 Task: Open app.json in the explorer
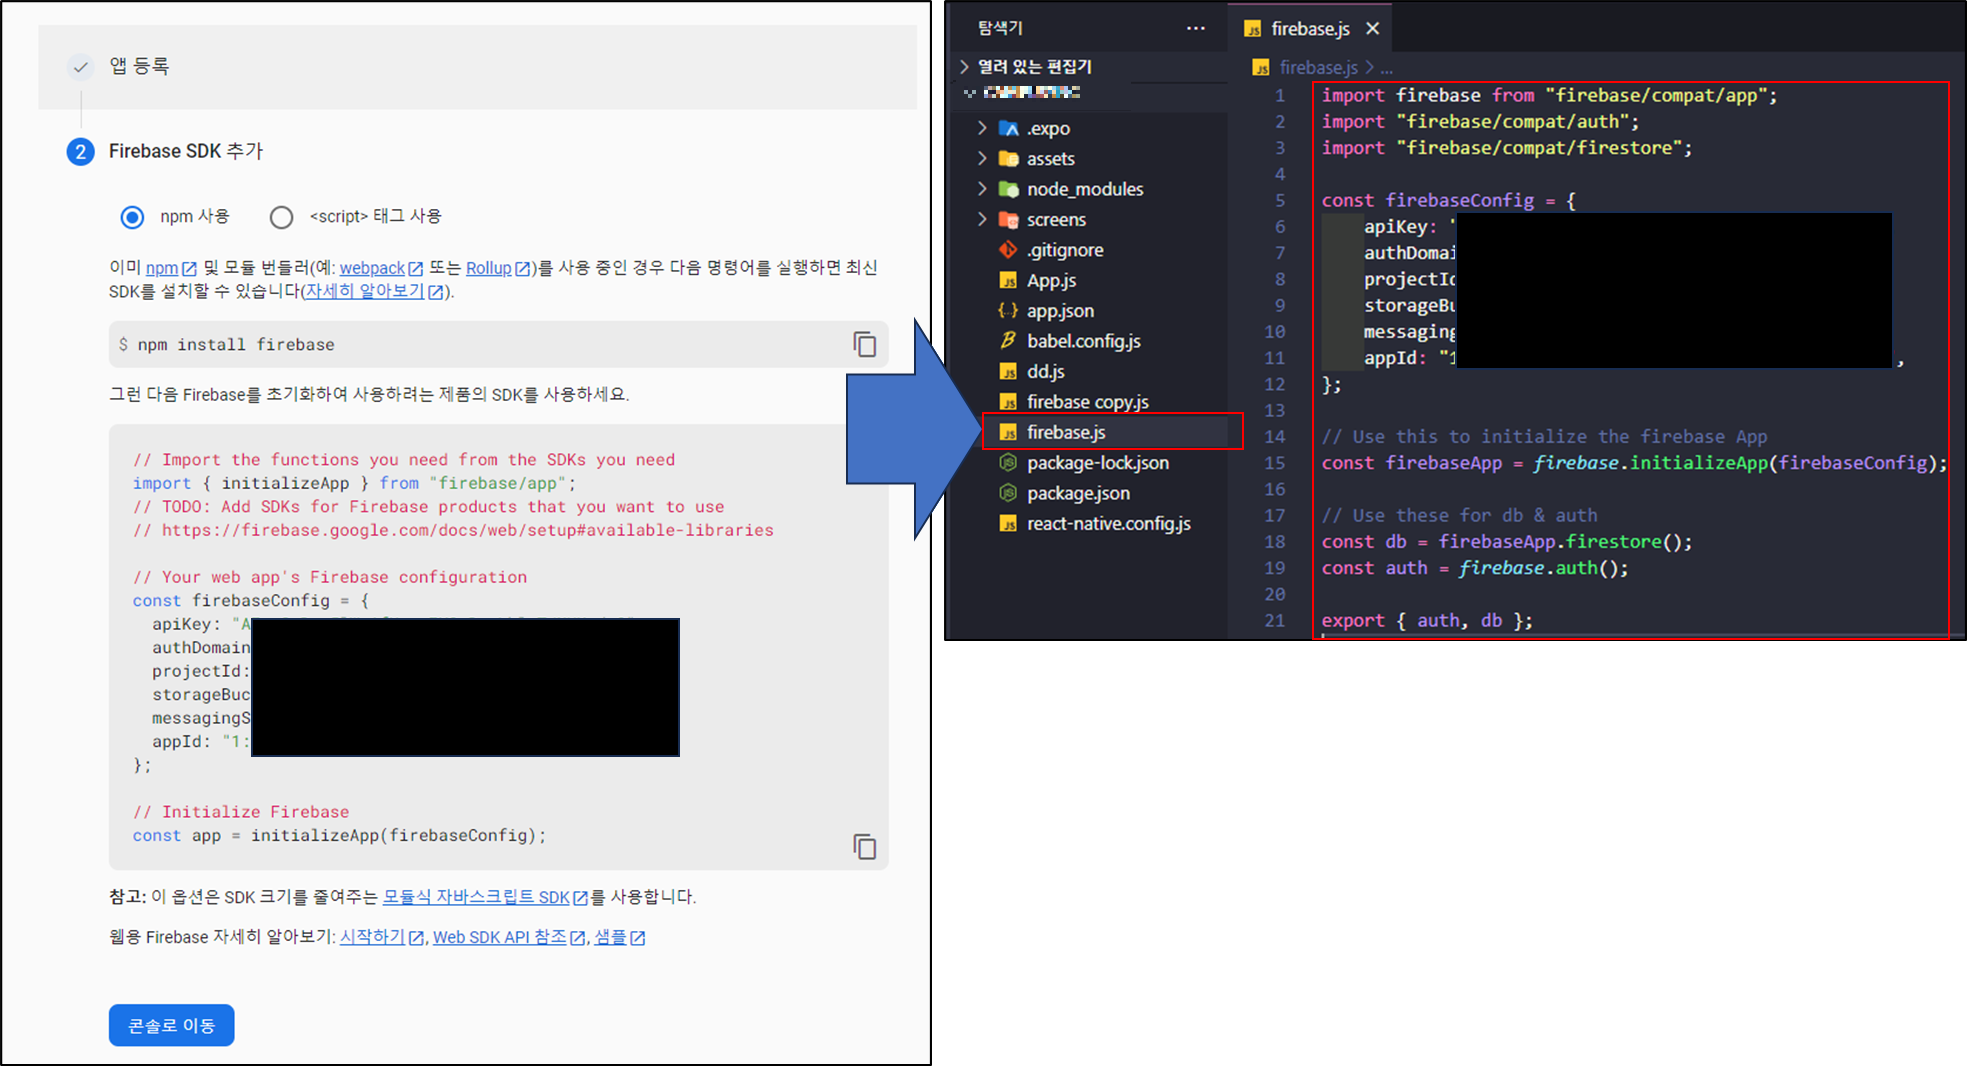tap(1060, 311)
